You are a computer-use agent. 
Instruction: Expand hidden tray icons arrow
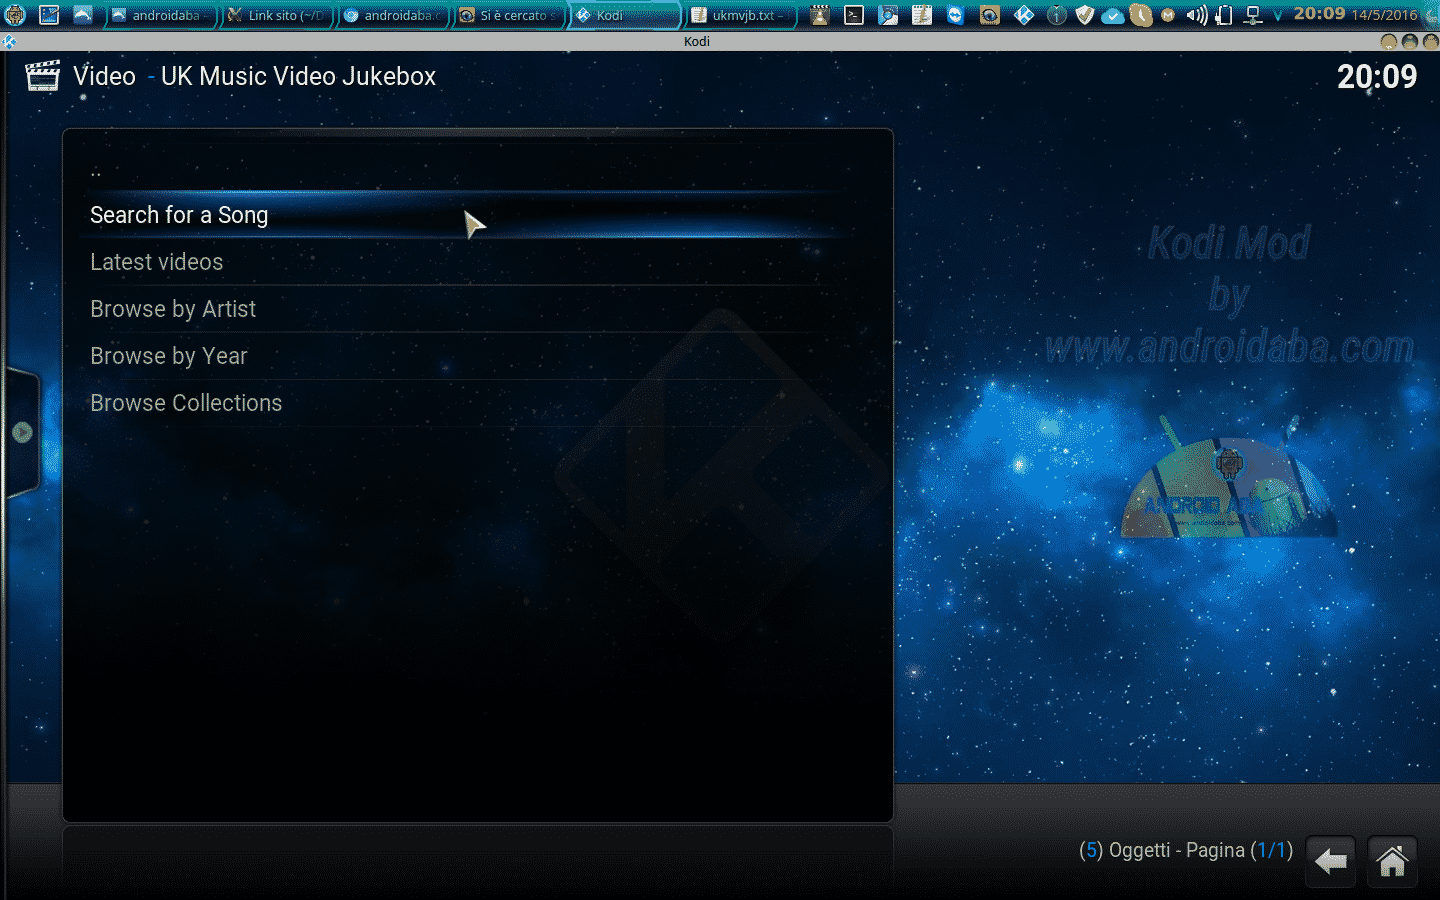pyautogui.click(x=1277, y=16)
